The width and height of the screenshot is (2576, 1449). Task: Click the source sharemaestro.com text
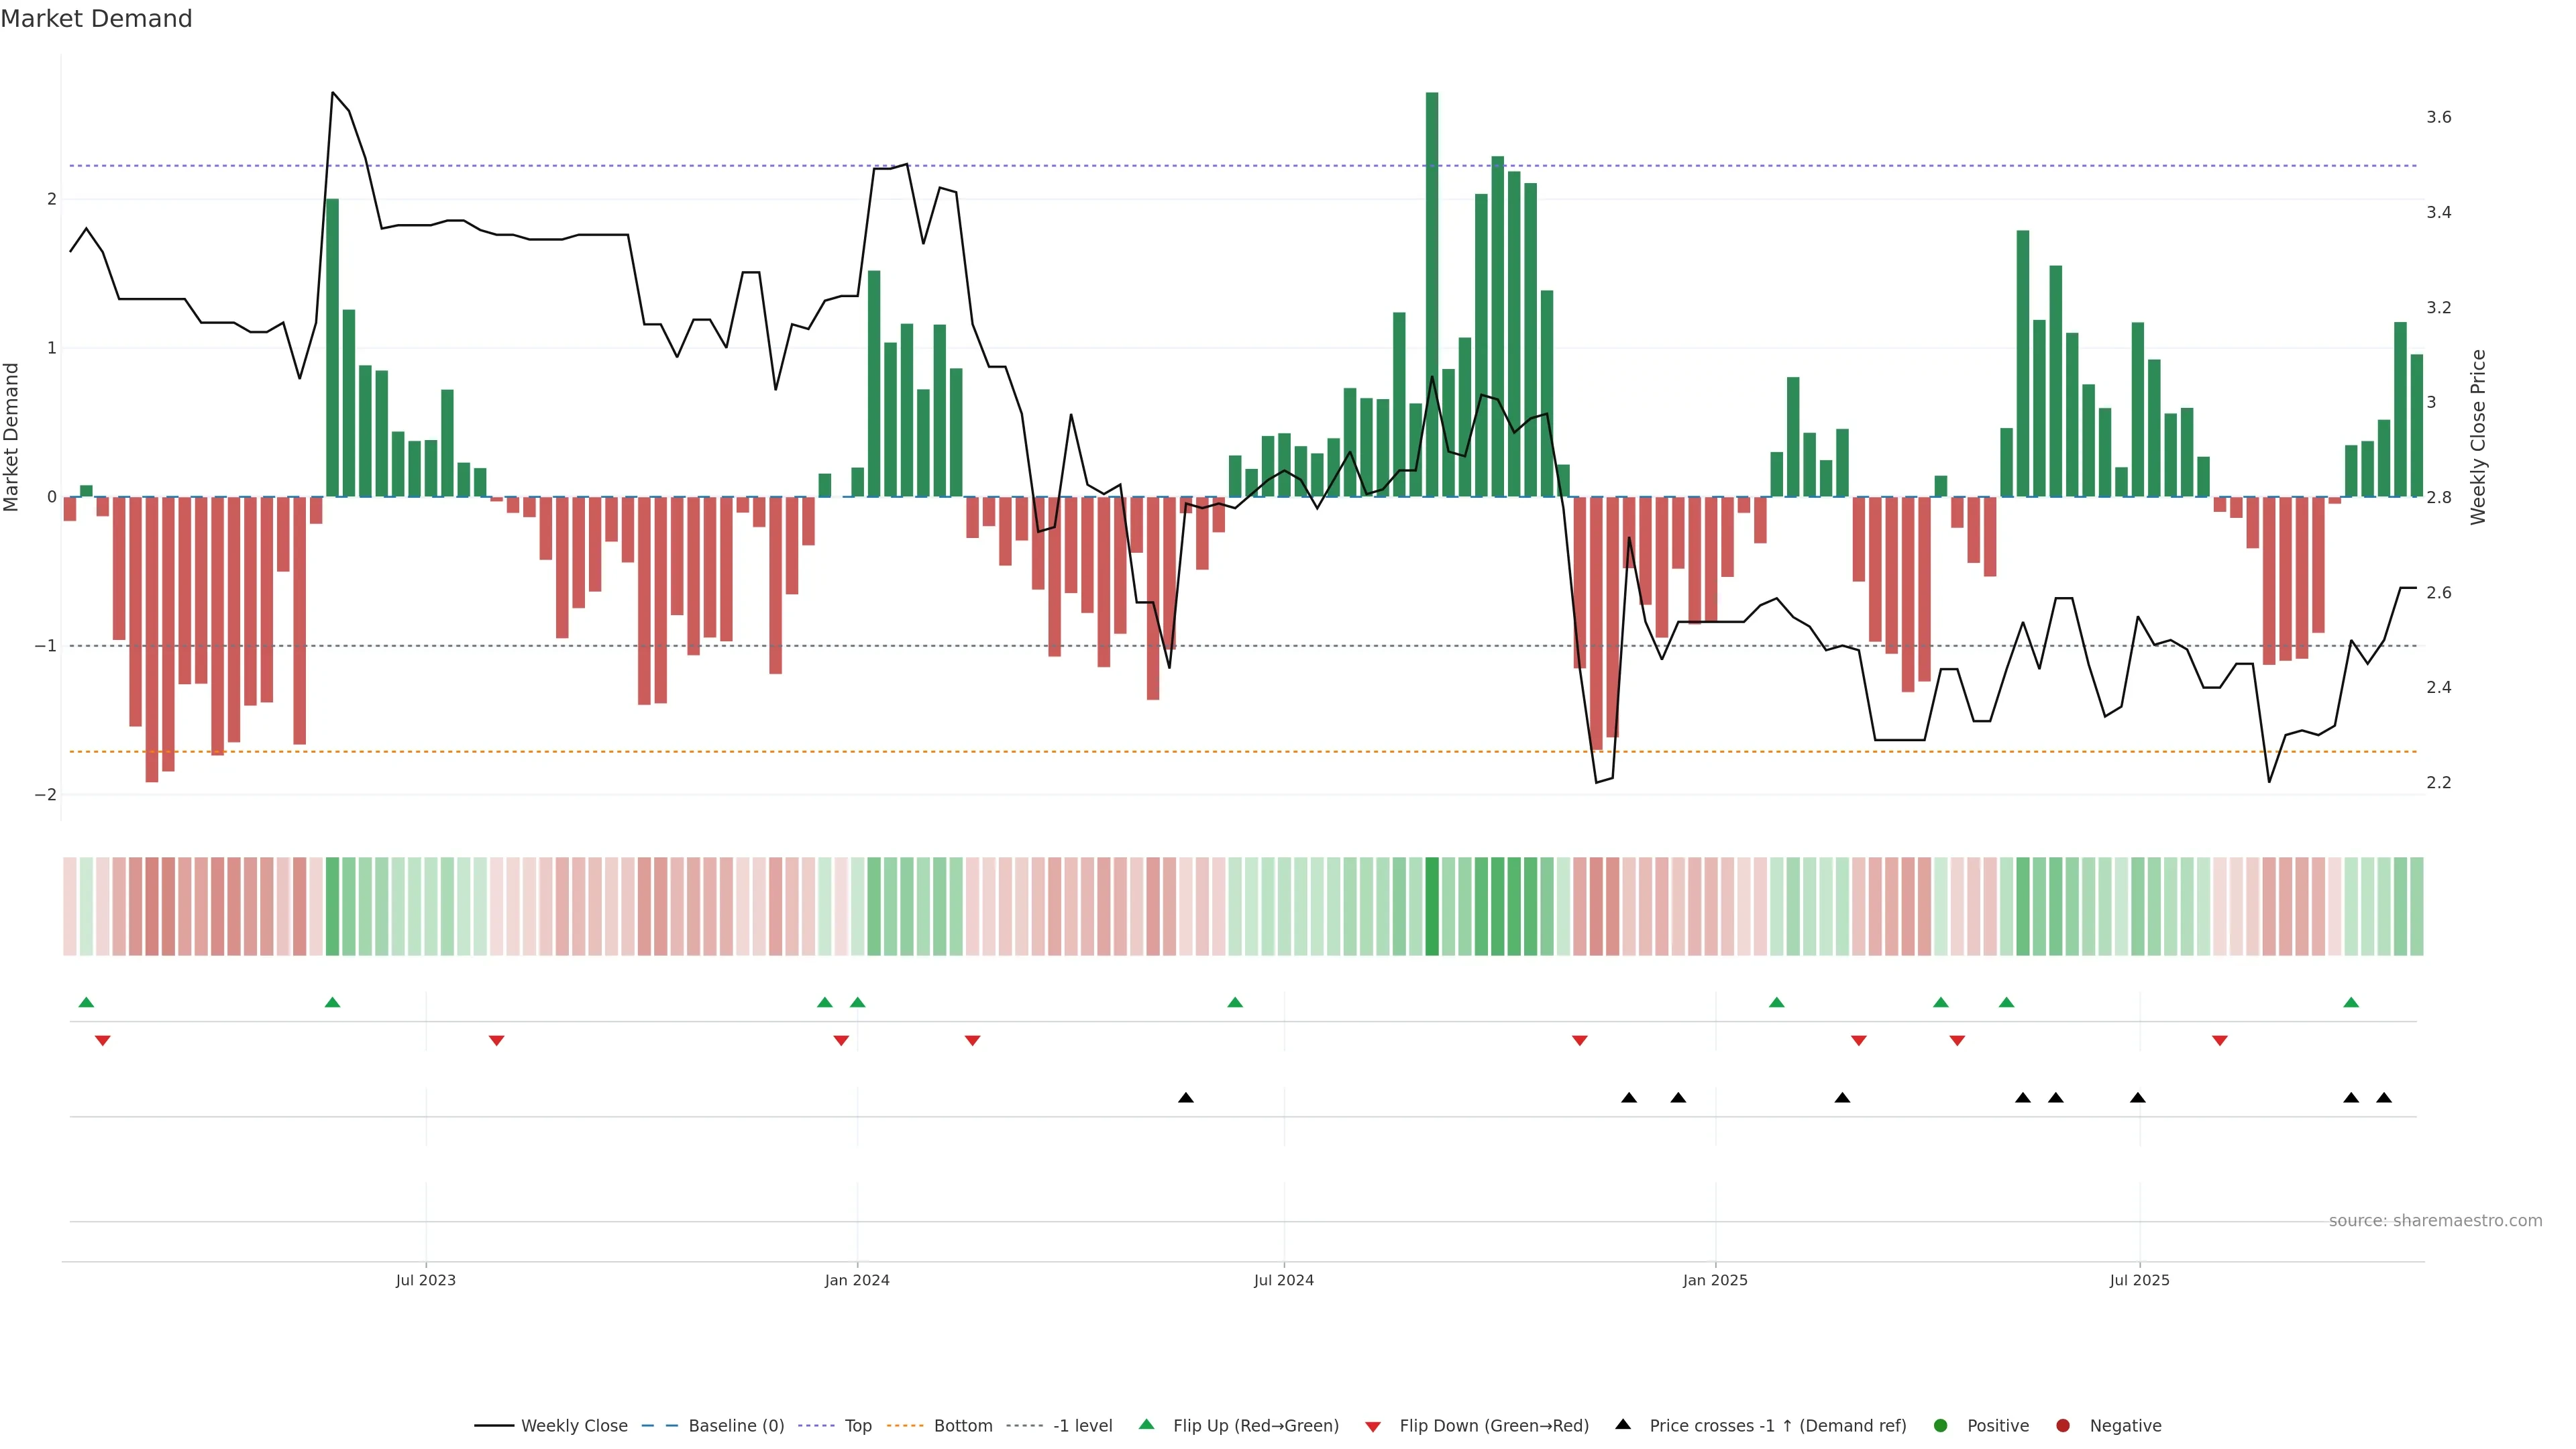2435,1220
